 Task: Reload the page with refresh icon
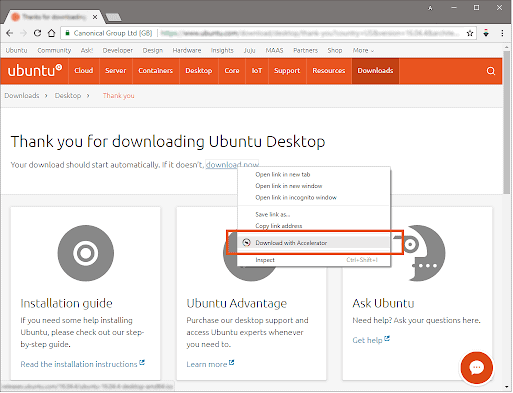[x=37, y=33]
